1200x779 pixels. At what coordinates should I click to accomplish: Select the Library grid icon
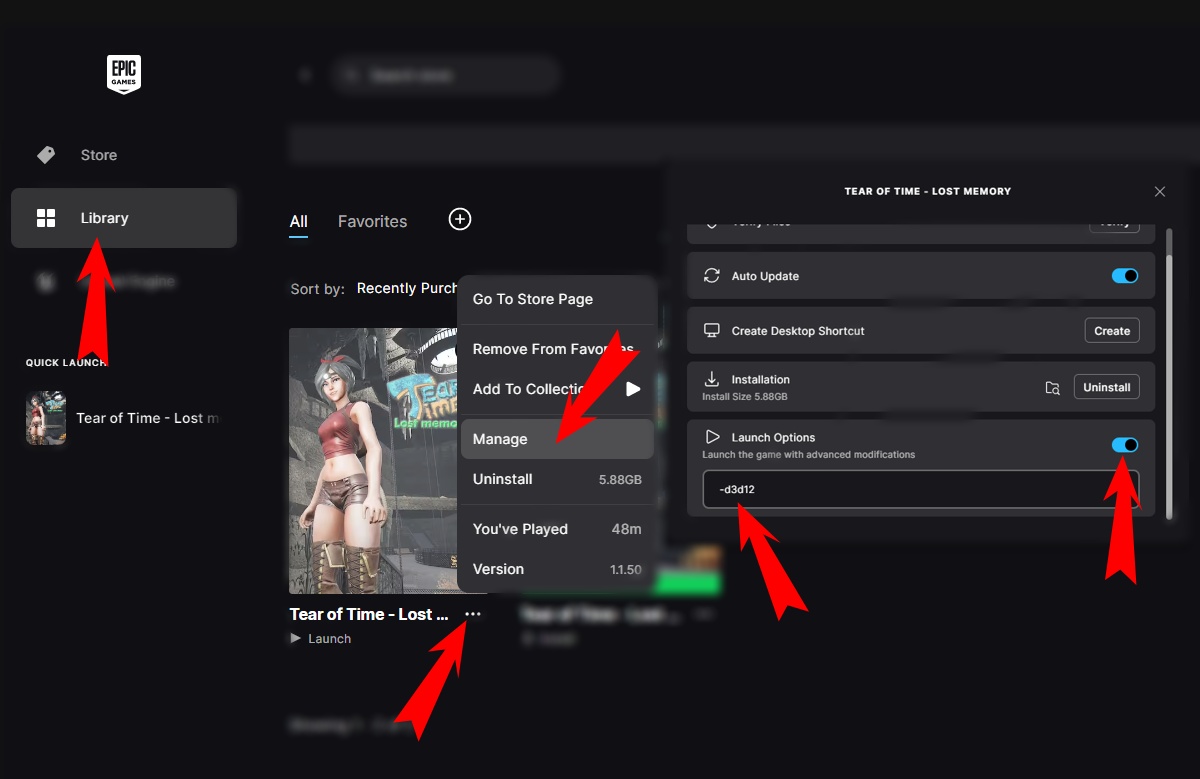click(x=46, y=218)
